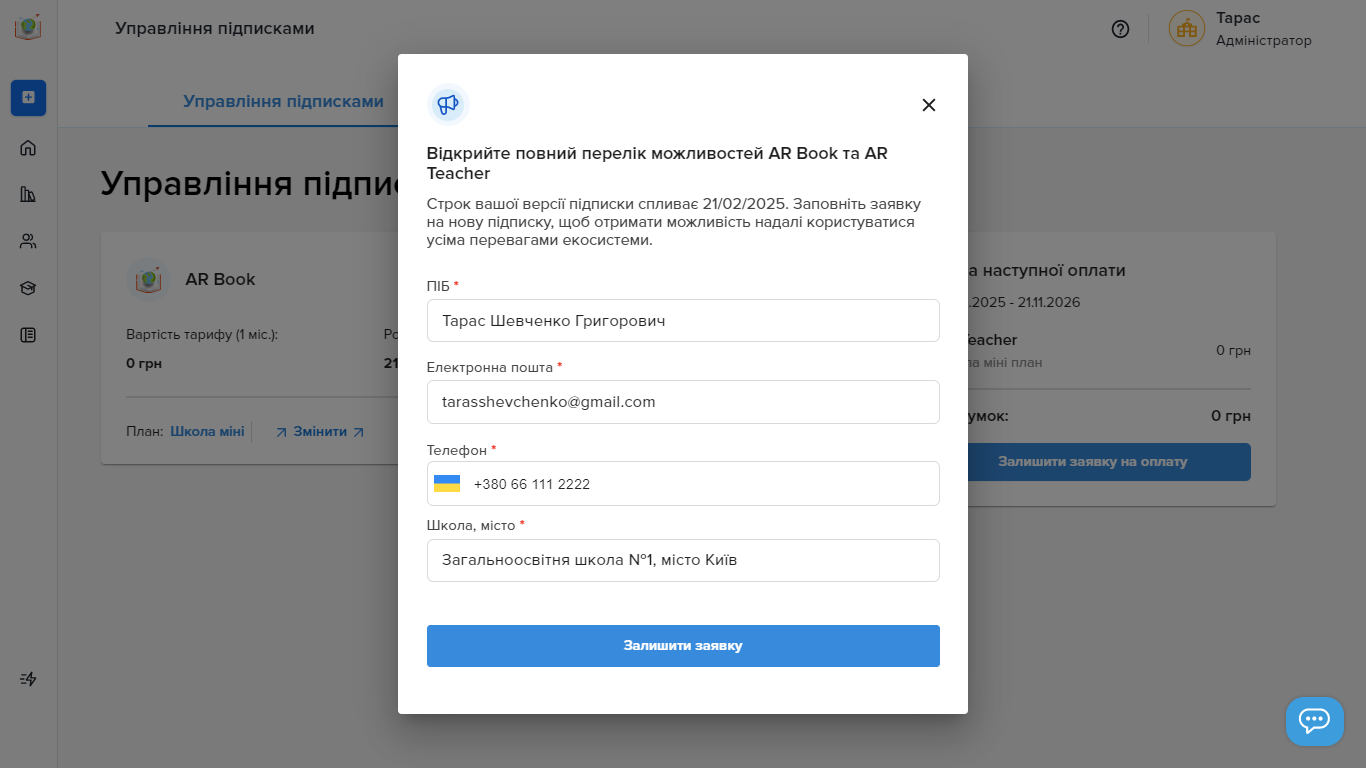
Task: Click the lightning bolt sidebar icon
Action: [28, 679]
